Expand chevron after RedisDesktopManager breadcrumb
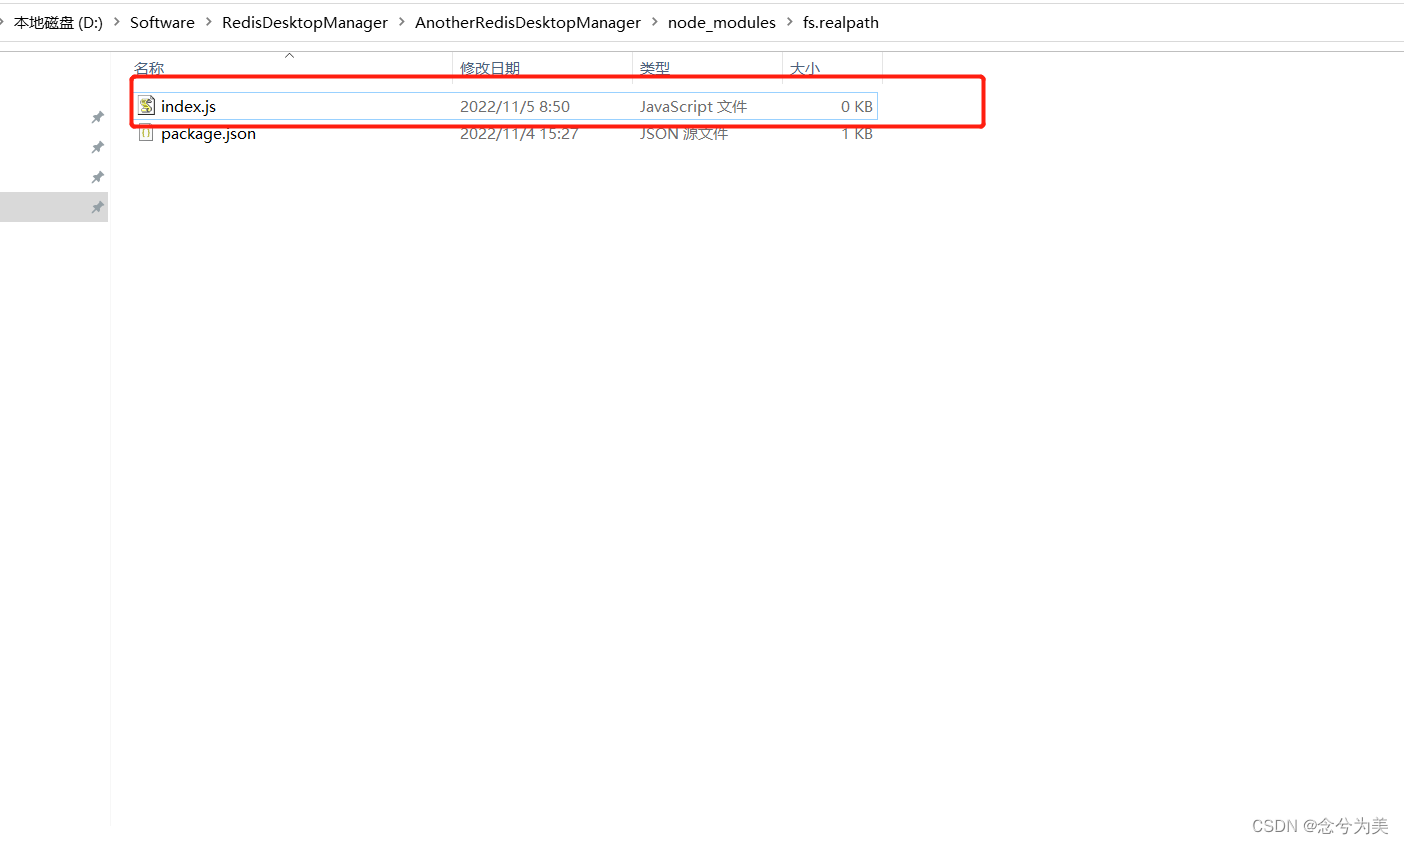 [402, 22]
